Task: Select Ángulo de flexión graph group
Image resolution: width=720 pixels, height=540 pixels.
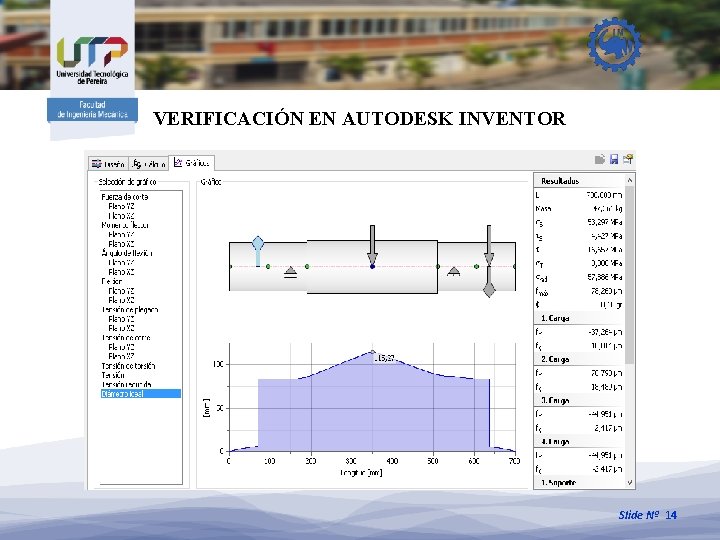Action: point(127,253)
